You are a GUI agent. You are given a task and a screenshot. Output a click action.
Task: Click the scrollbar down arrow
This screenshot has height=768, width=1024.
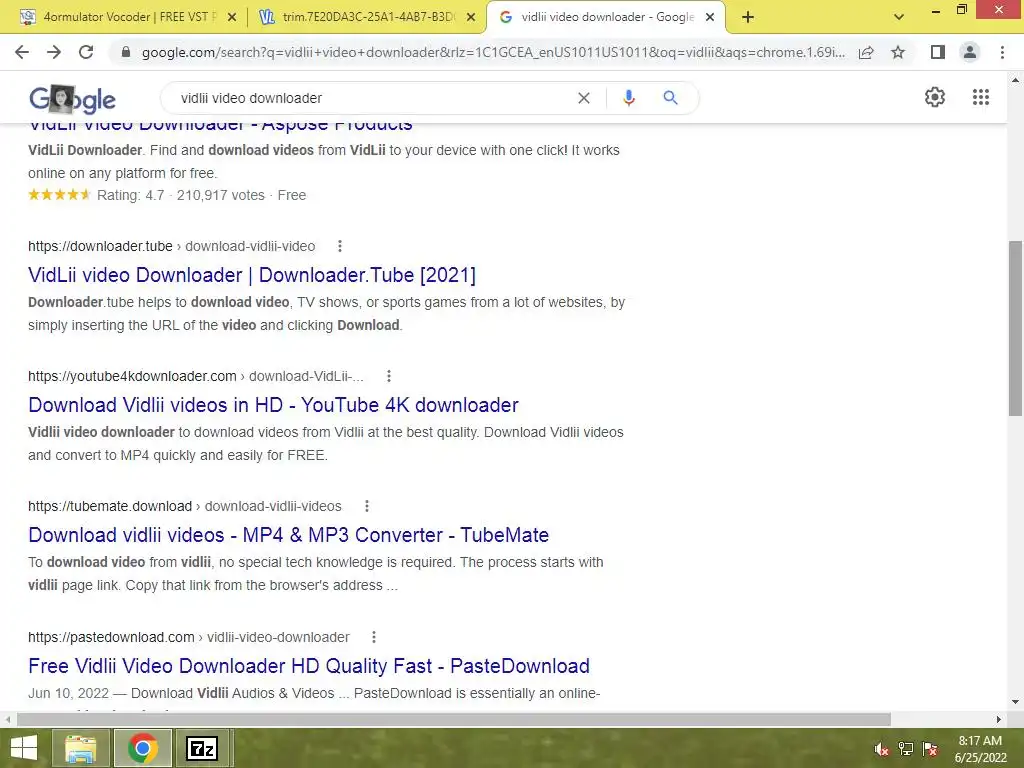coord(1015,703)
